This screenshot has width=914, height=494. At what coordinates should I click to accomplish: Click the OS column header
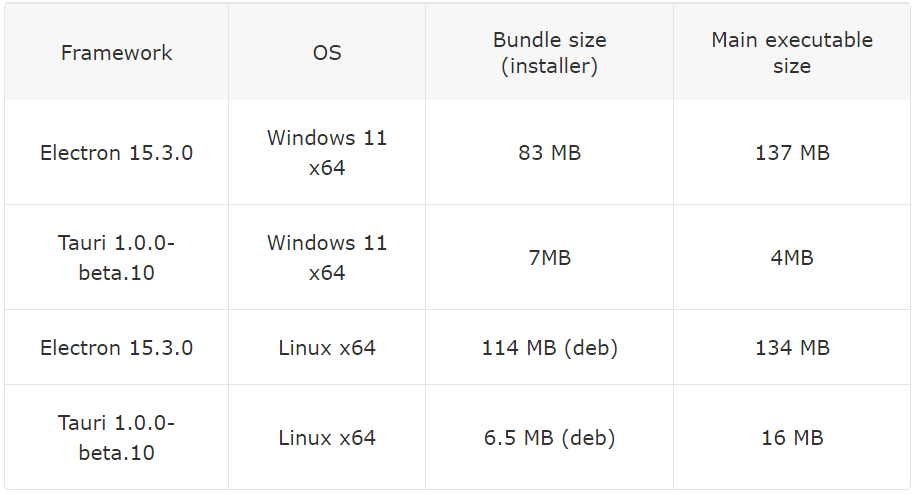click(x=327, y=53)
